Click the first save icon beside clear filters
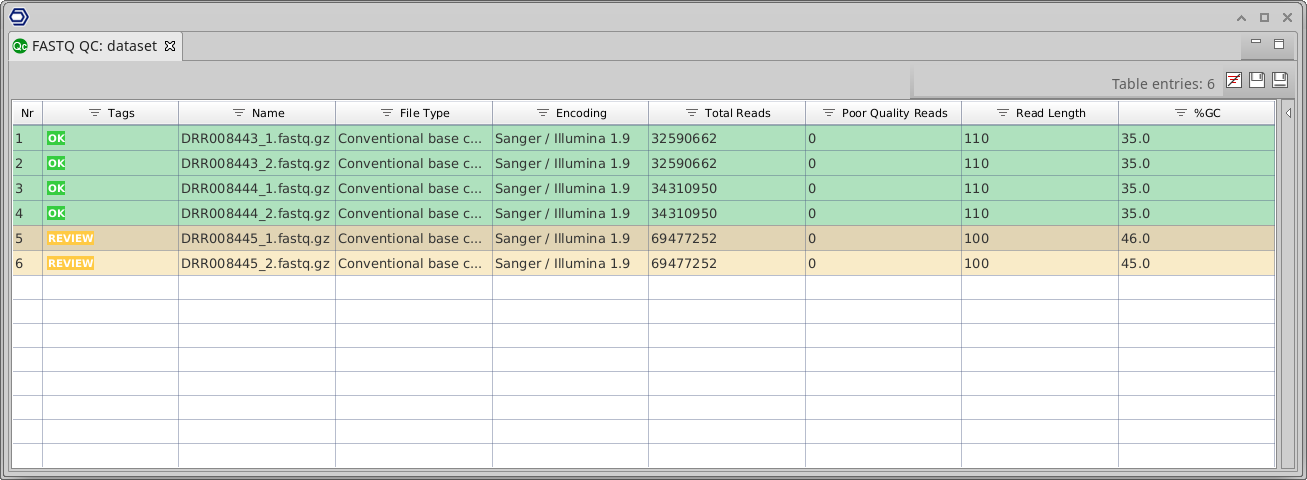The height and width of the screenshot is (480, 1307). [x=1257, y=80]
